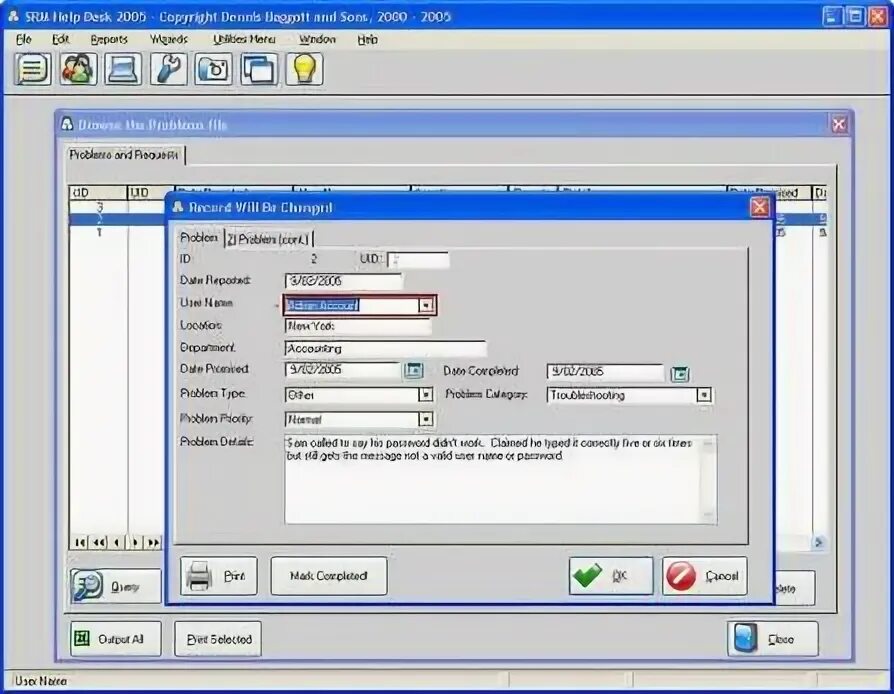The image size is (894, 694).
Task: Click the Location field
Action: tap(357, 326)
